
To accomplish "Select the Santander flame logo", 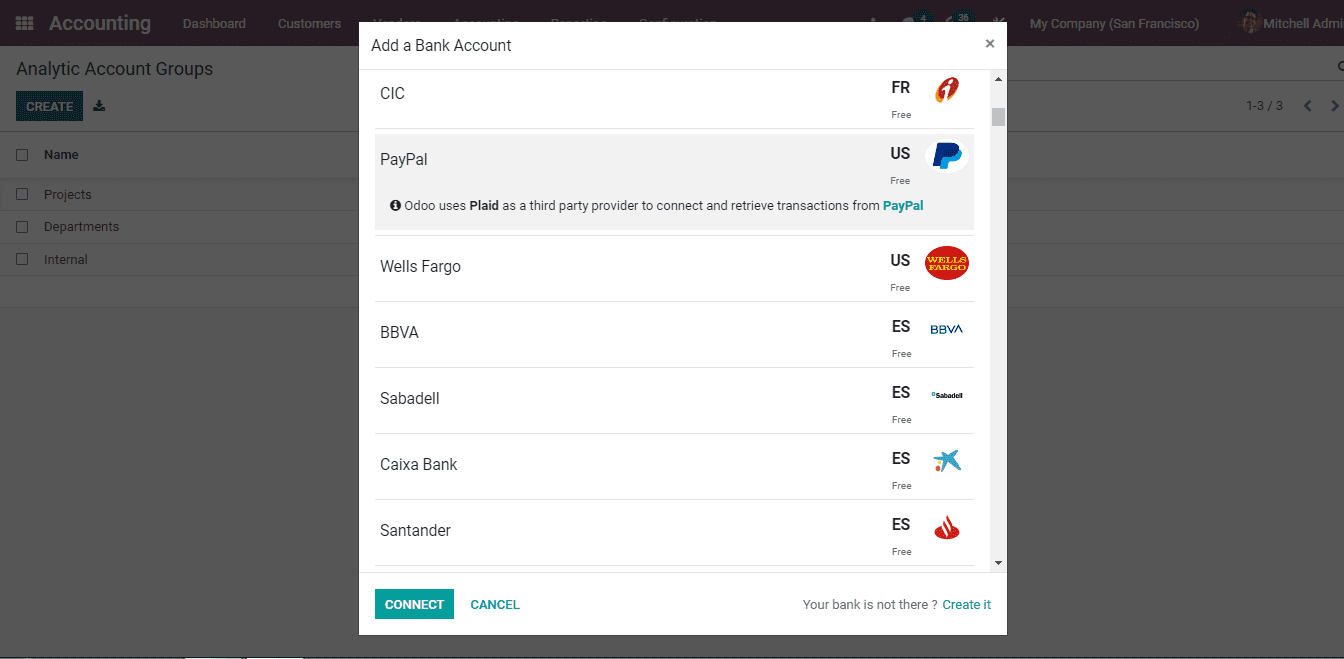I will [946, 527].
